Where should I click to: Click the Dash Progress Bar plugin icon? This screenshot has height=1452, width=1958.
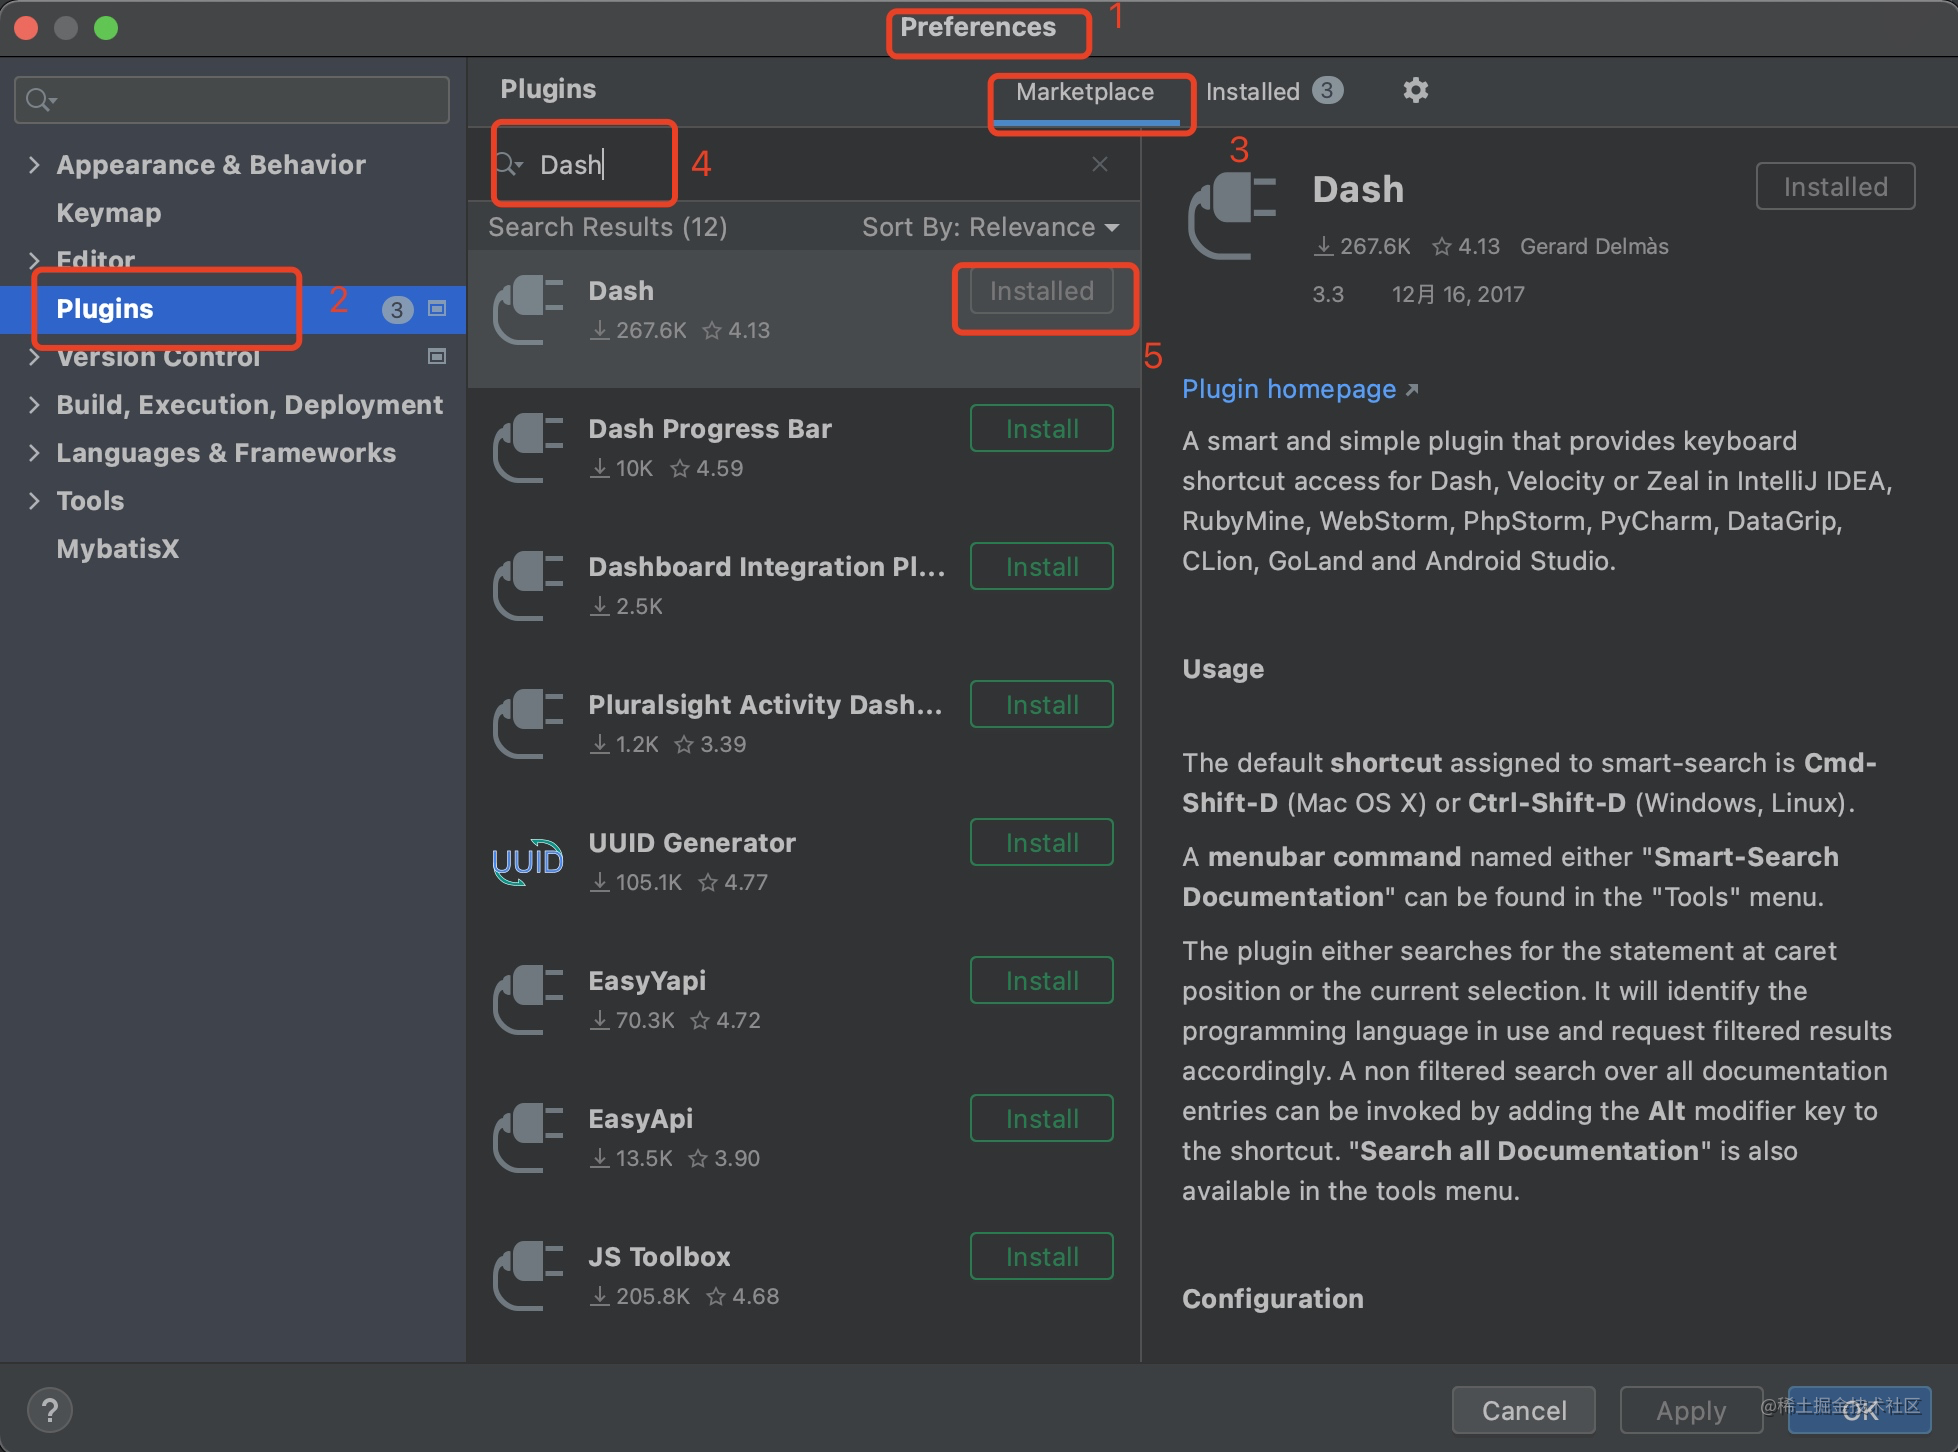(x=527, y=448)
